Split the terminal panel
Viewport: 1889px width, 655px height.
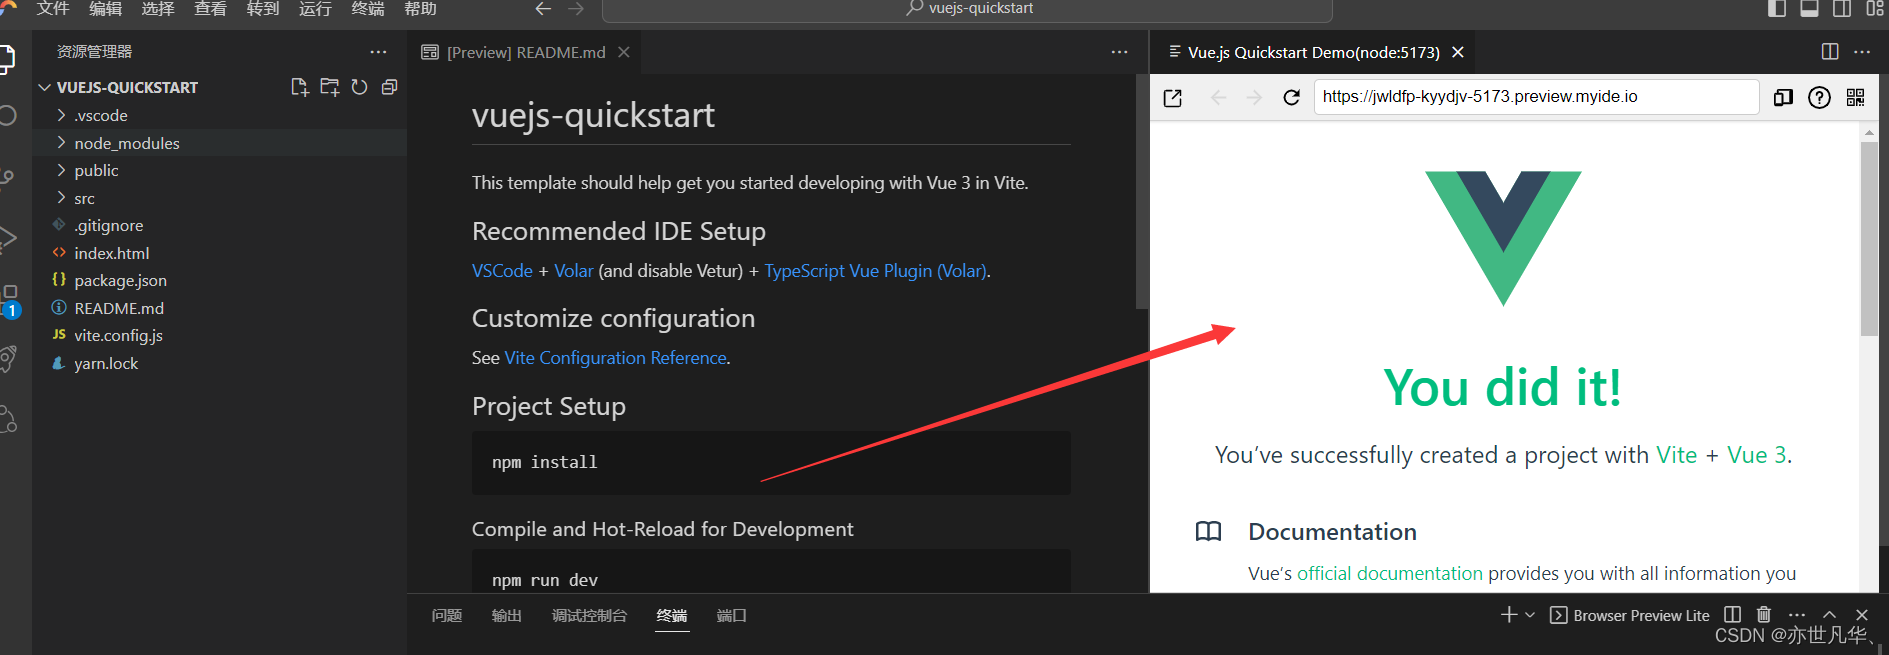coord(1732,614)
